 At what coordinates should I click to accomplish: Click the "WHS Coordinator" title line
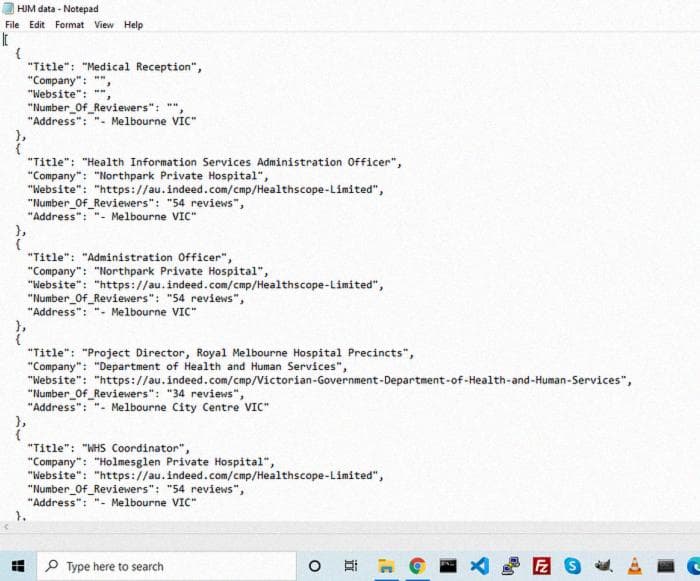tap(108, 448)
